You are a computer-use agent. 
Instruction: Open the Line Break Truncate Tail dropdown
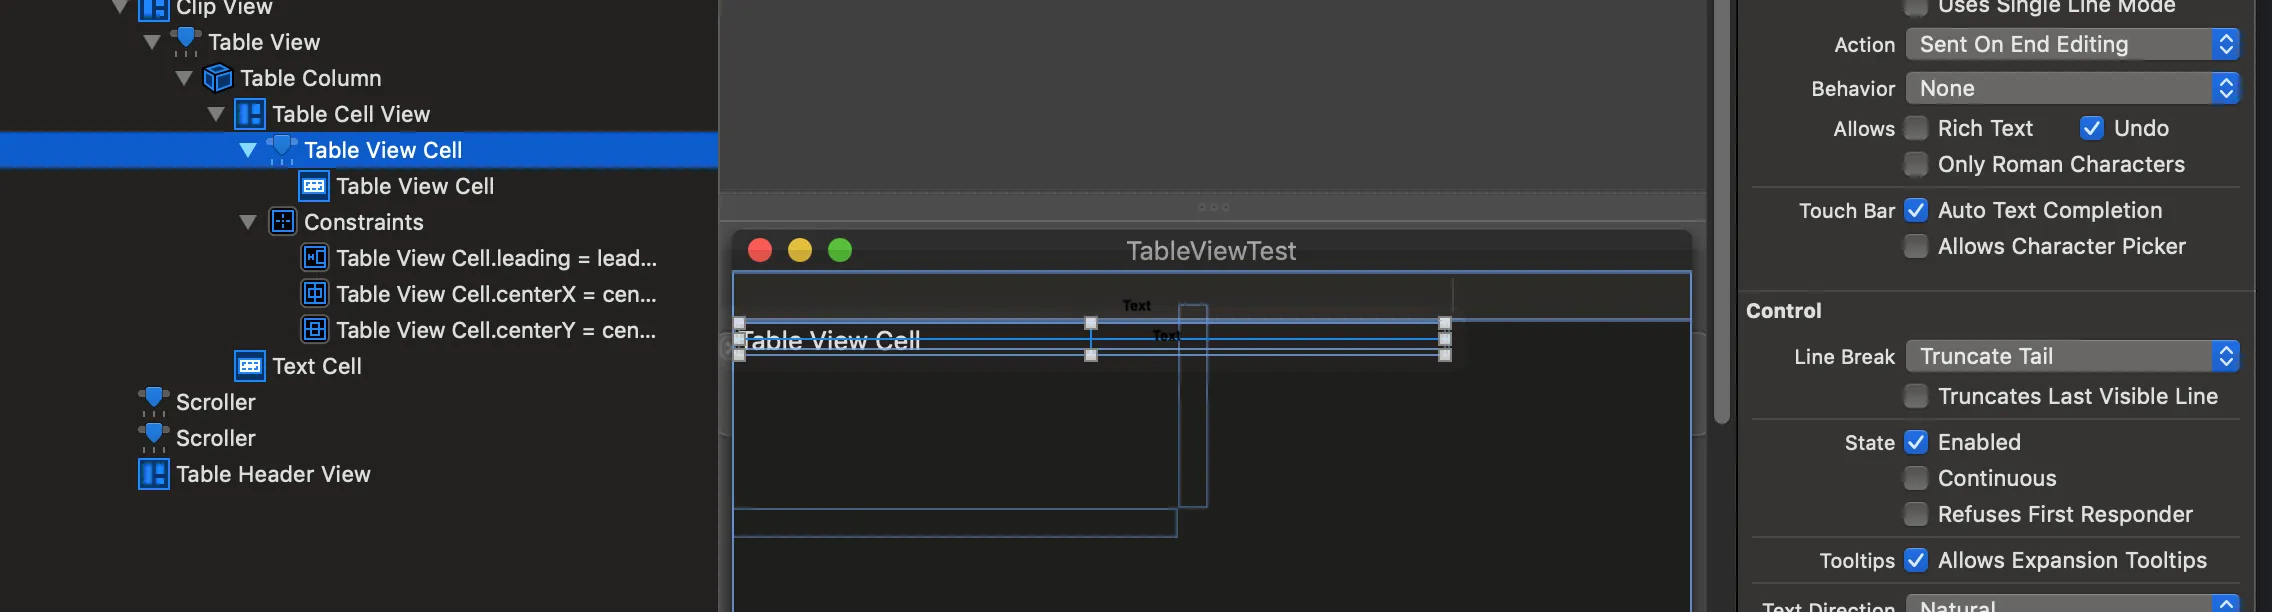[x=2072, y=356]
